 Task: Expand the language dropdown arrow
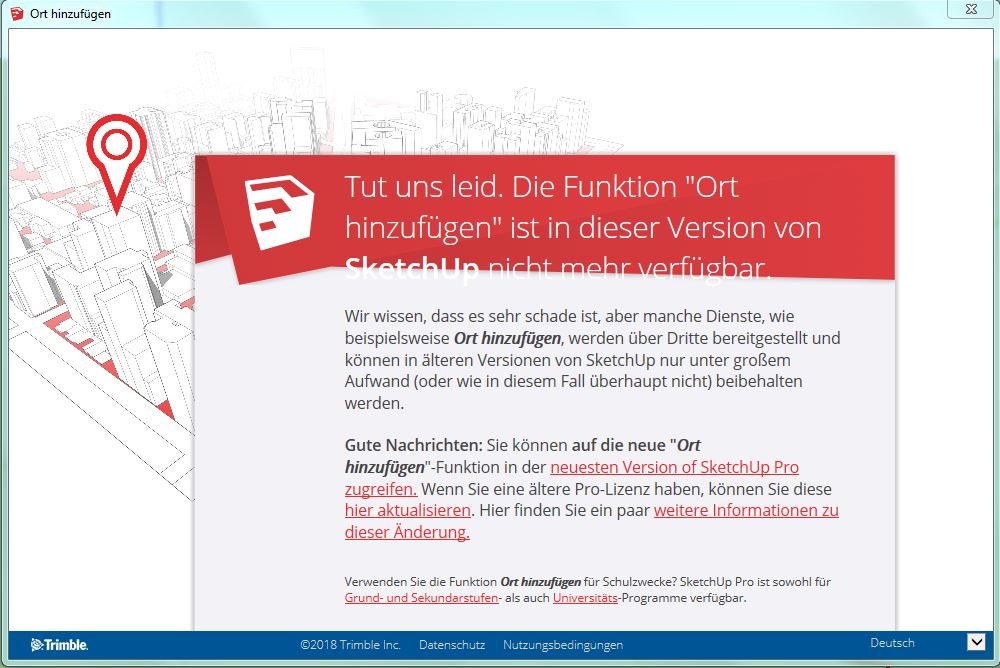tap(976, 643)
